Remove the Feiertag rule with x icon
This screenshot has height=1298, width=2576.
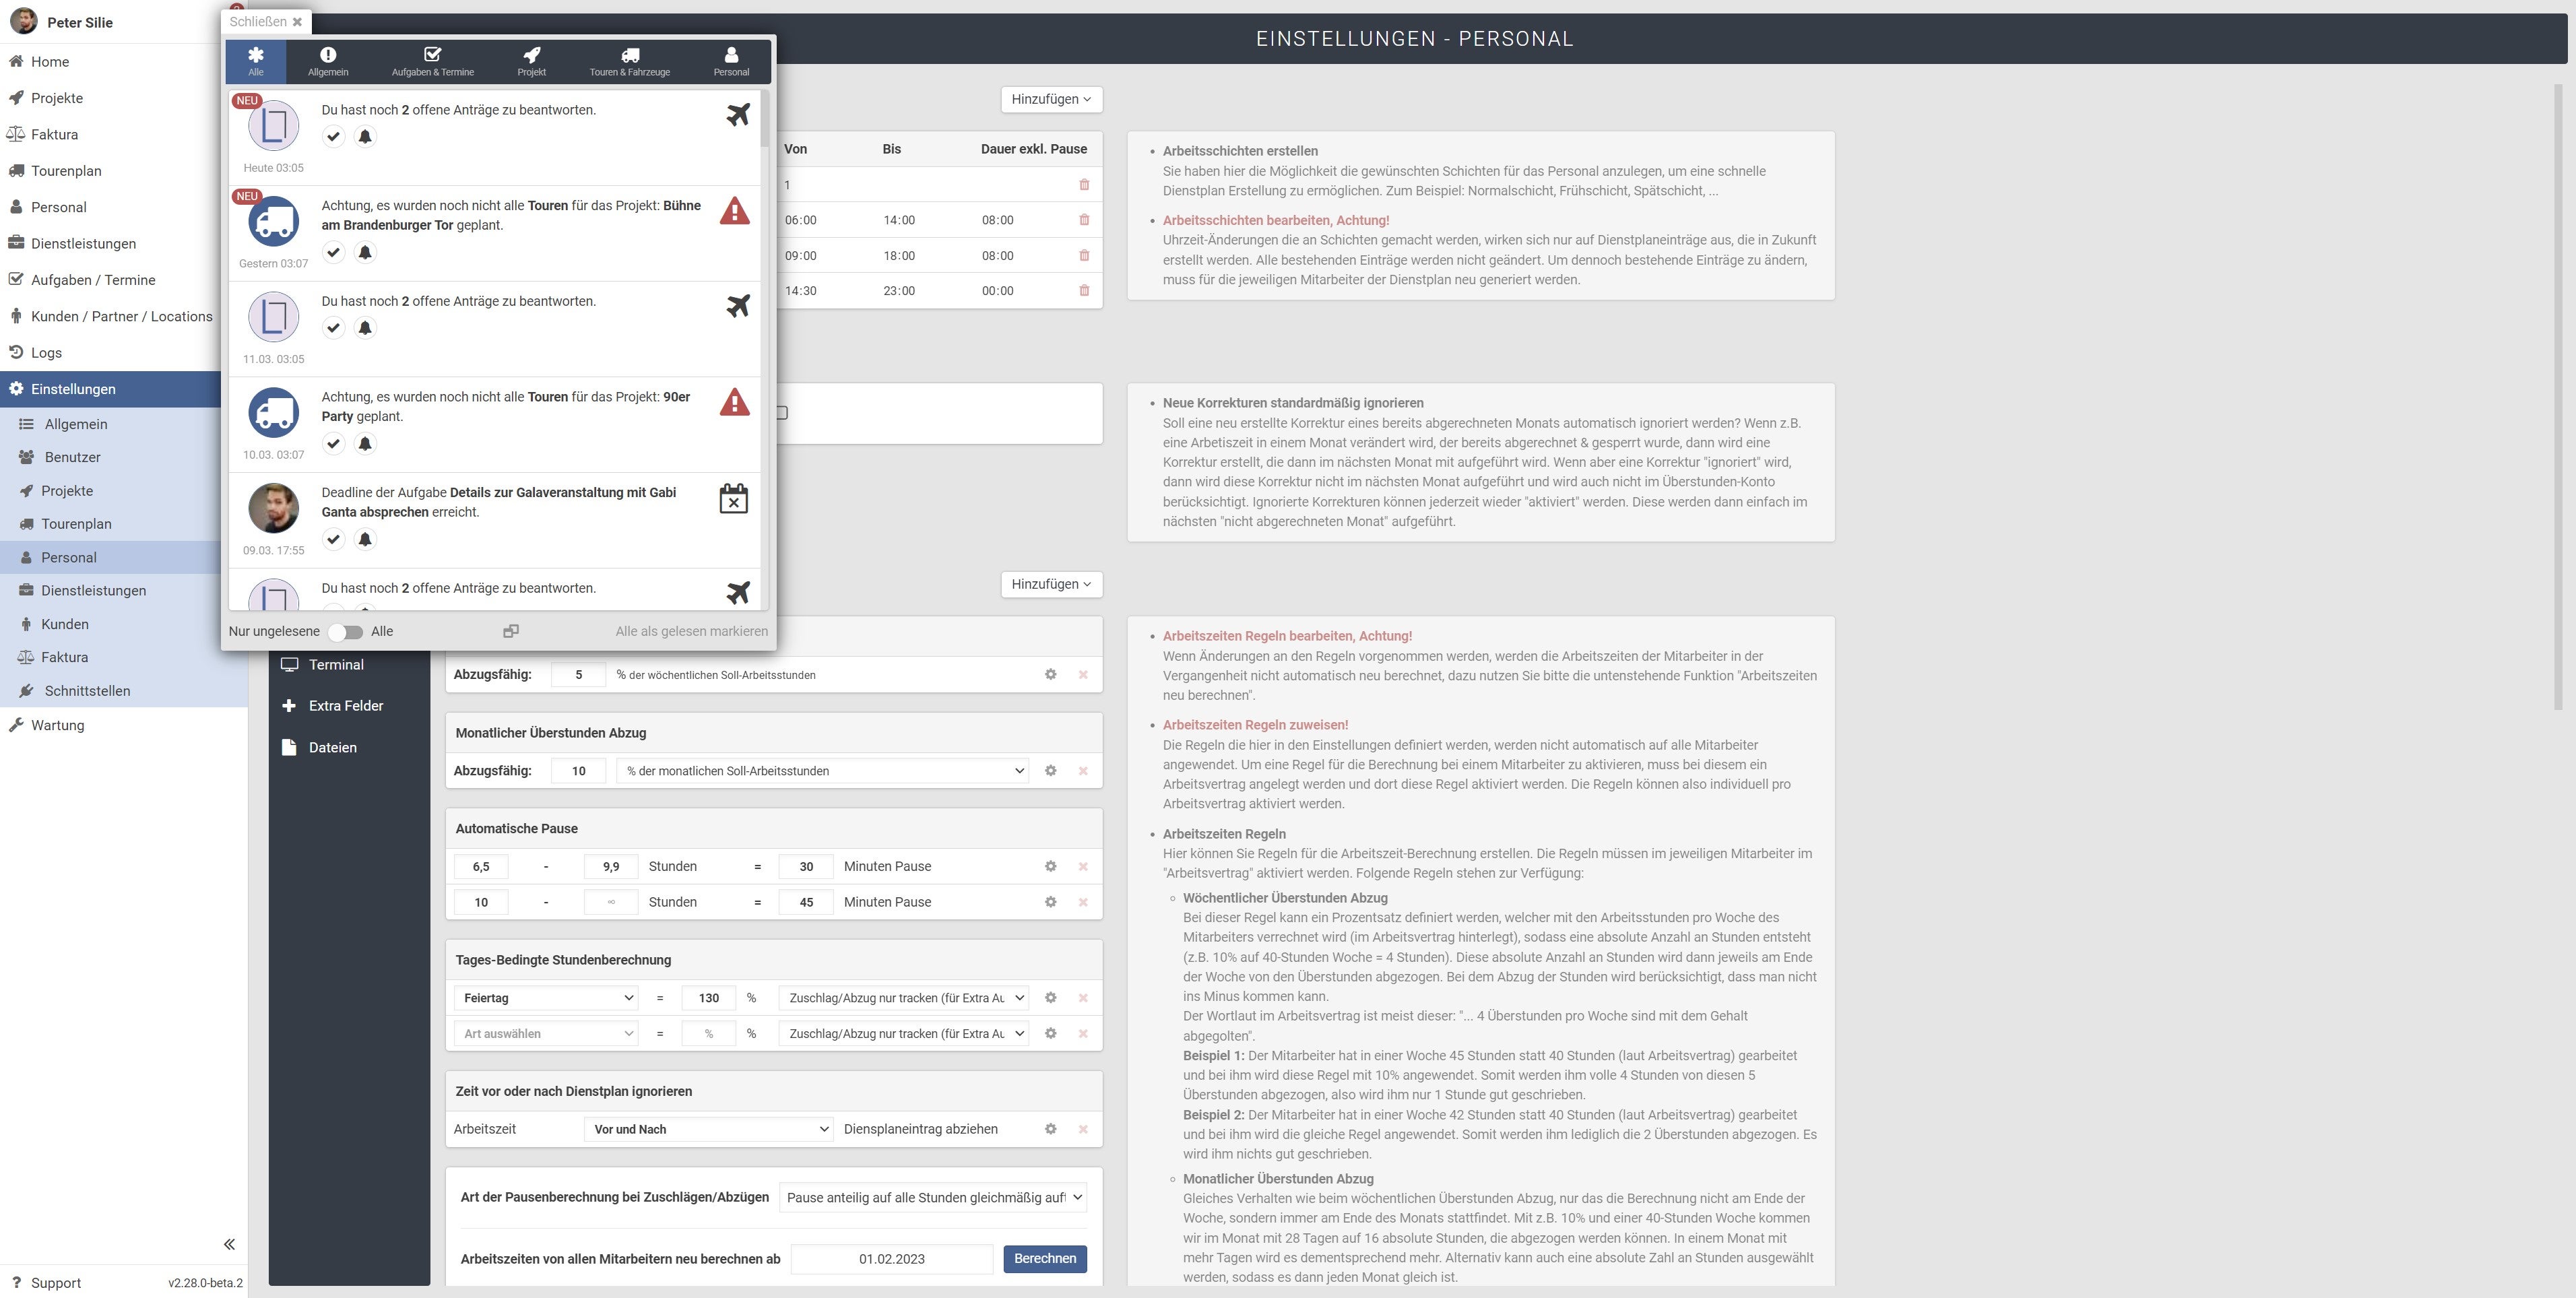1083,998
